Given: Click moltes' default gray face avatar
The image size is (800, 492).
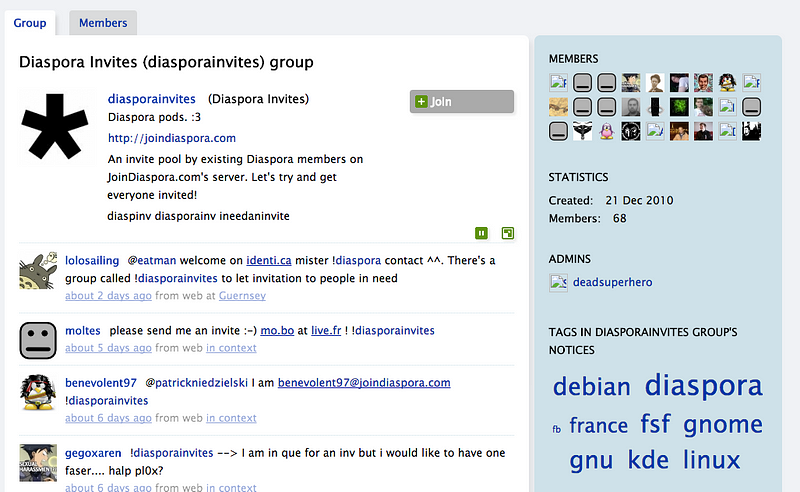Looking at the screenshot, I should pyautogui.click(x=38, y=340).
